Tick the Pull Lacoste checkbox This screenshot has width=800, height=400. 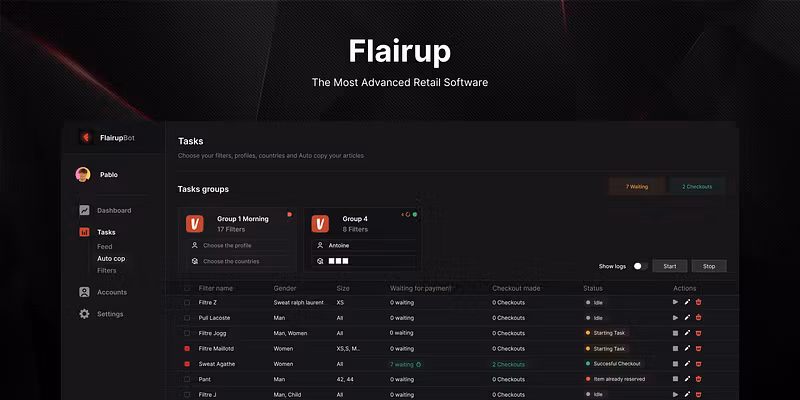point(187,318)
